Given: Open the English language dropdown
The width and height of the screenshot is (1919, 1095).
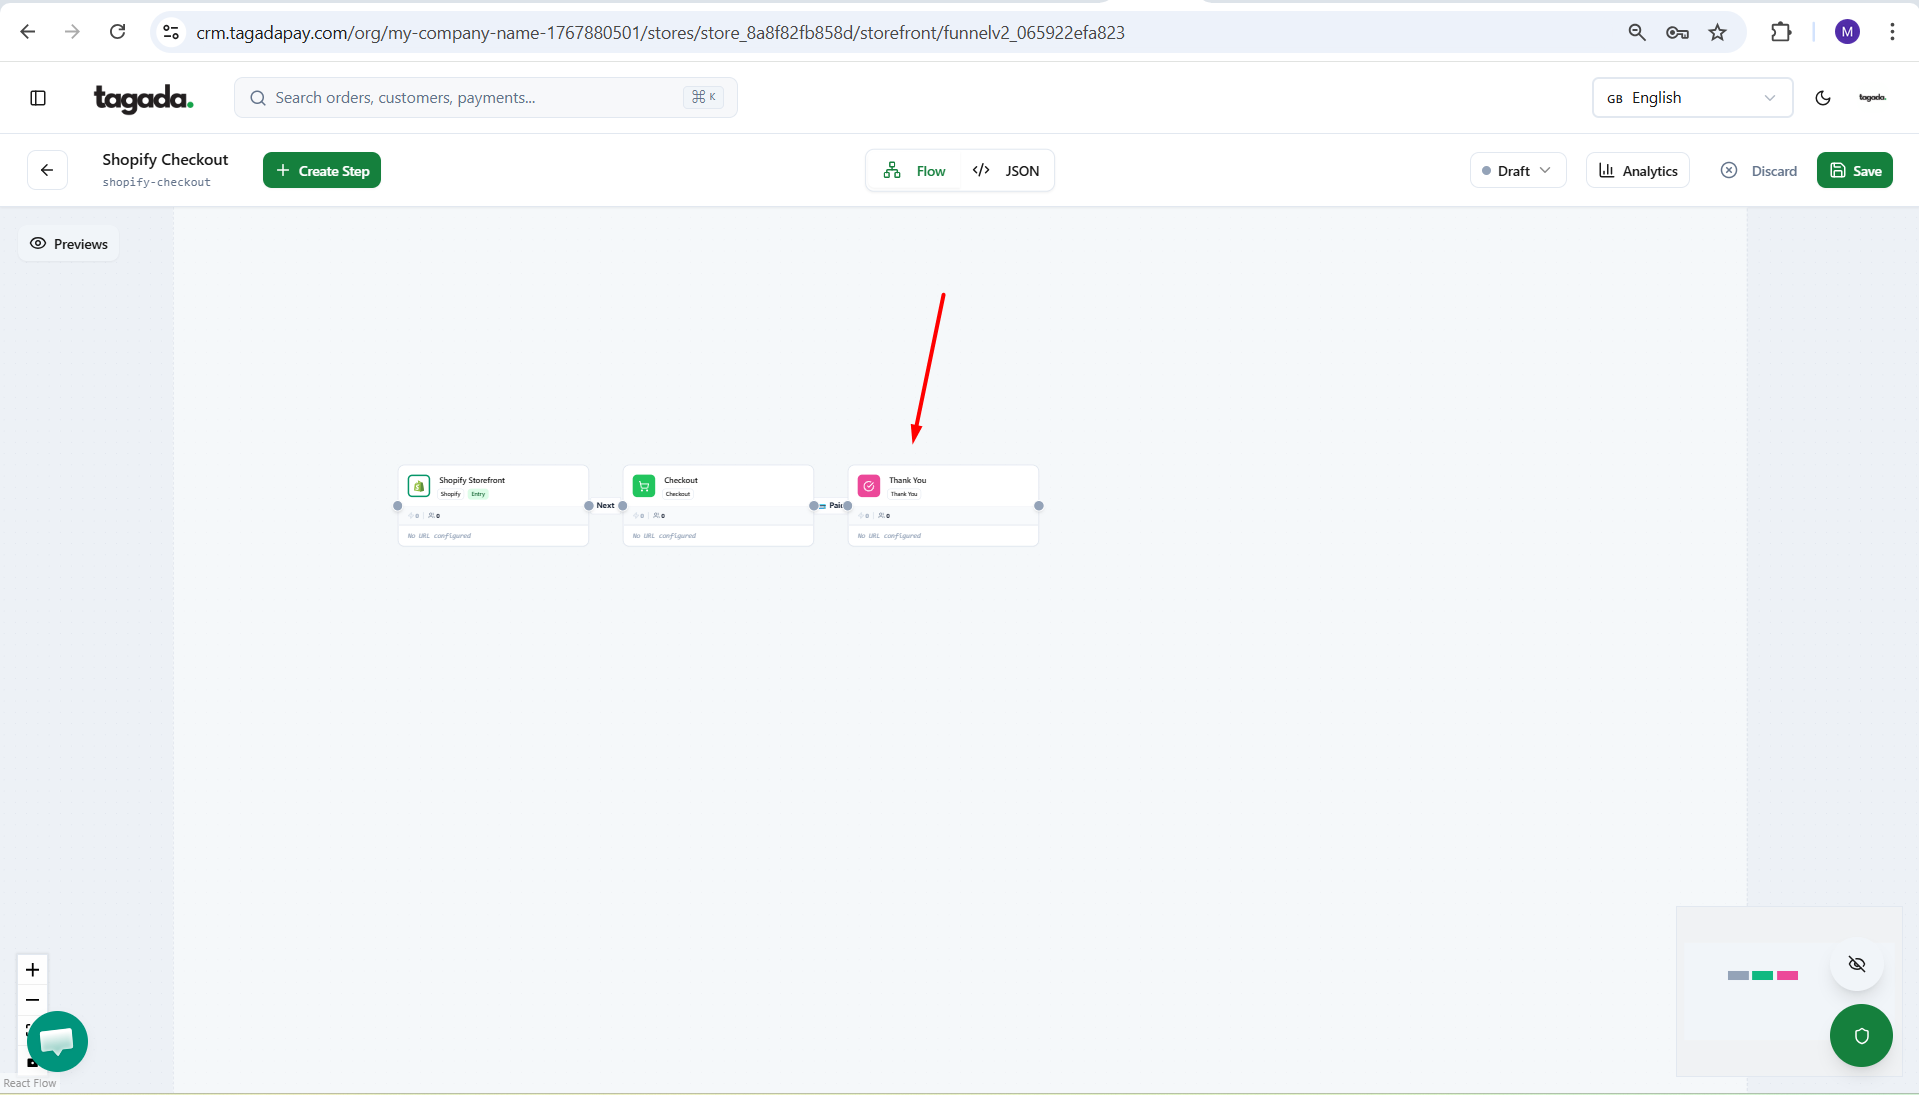Looking at the screenshot, I should tap(1692, 98).
